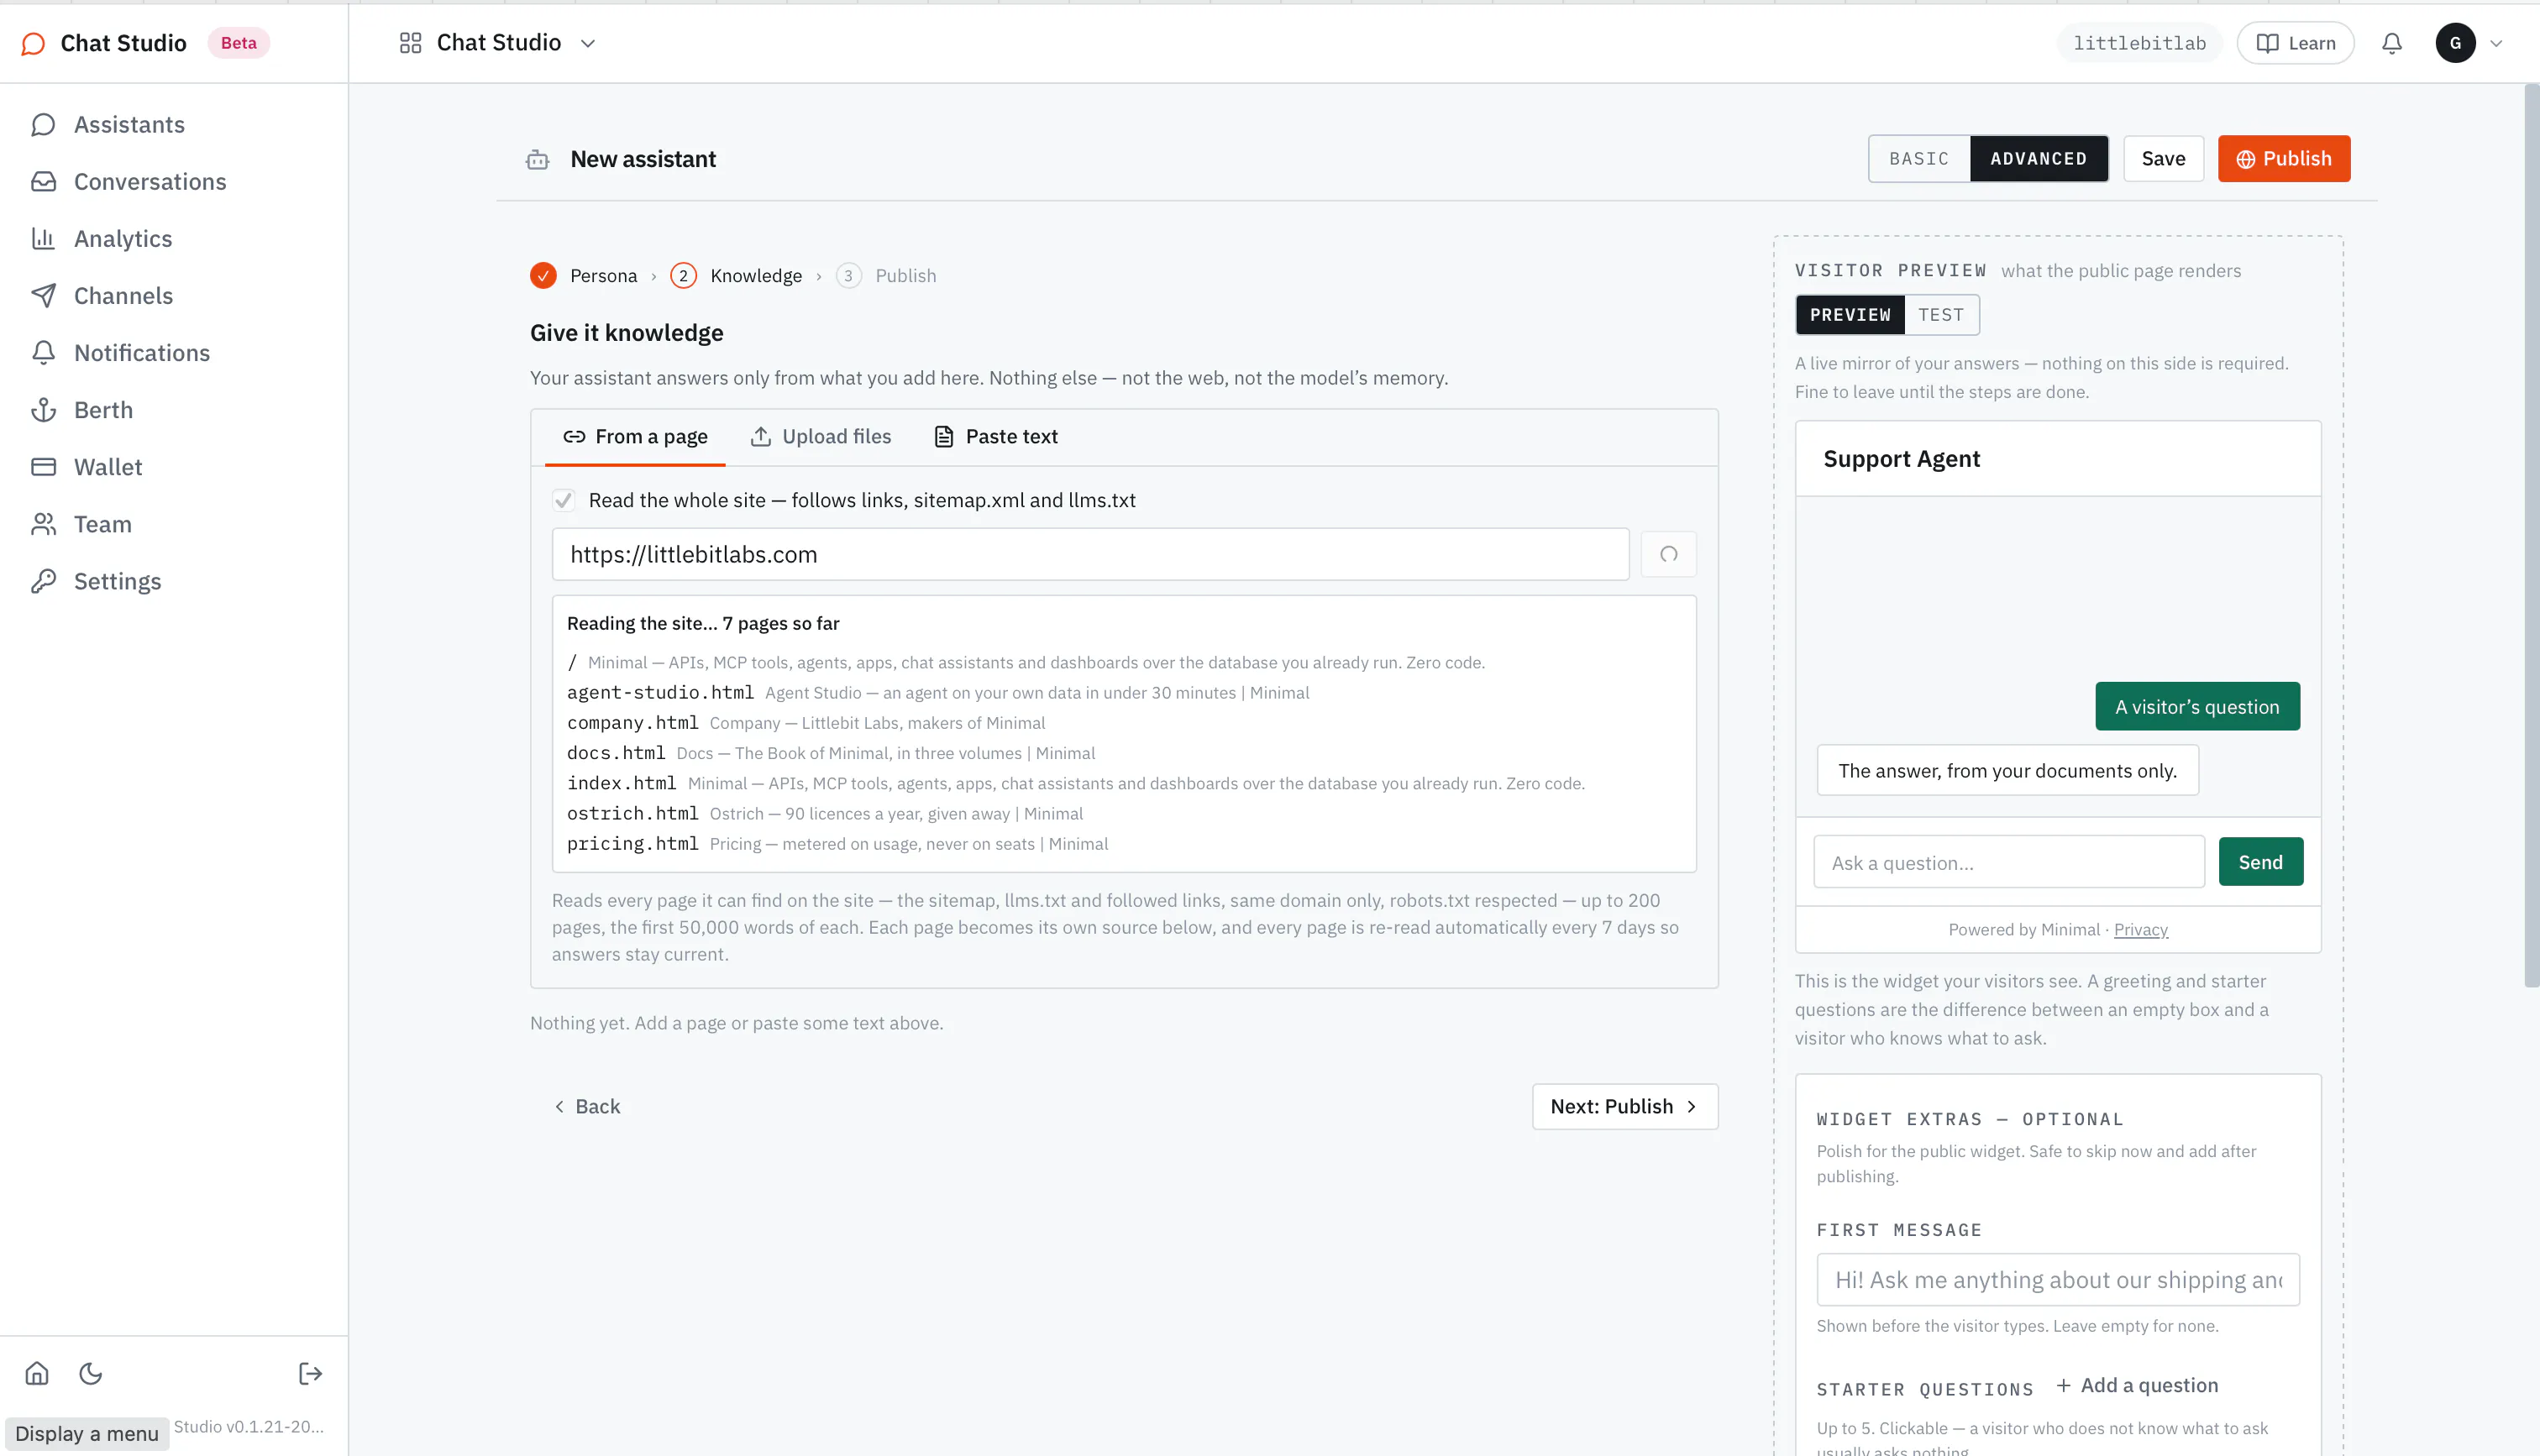The height and width of the screenshot is (1456, 2540).
Task: Click Add a question link
Action: point(2136,1386)
